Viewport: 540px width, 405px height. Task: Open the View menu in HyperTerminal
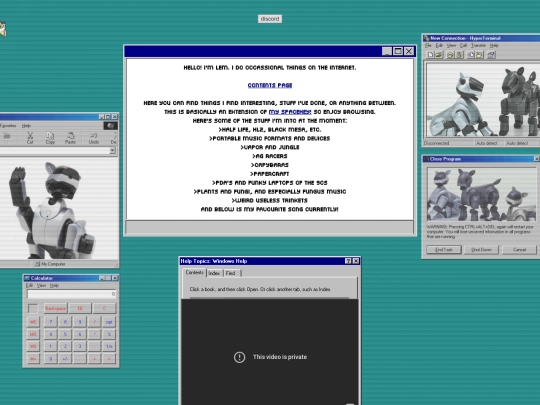pos(451,45)
